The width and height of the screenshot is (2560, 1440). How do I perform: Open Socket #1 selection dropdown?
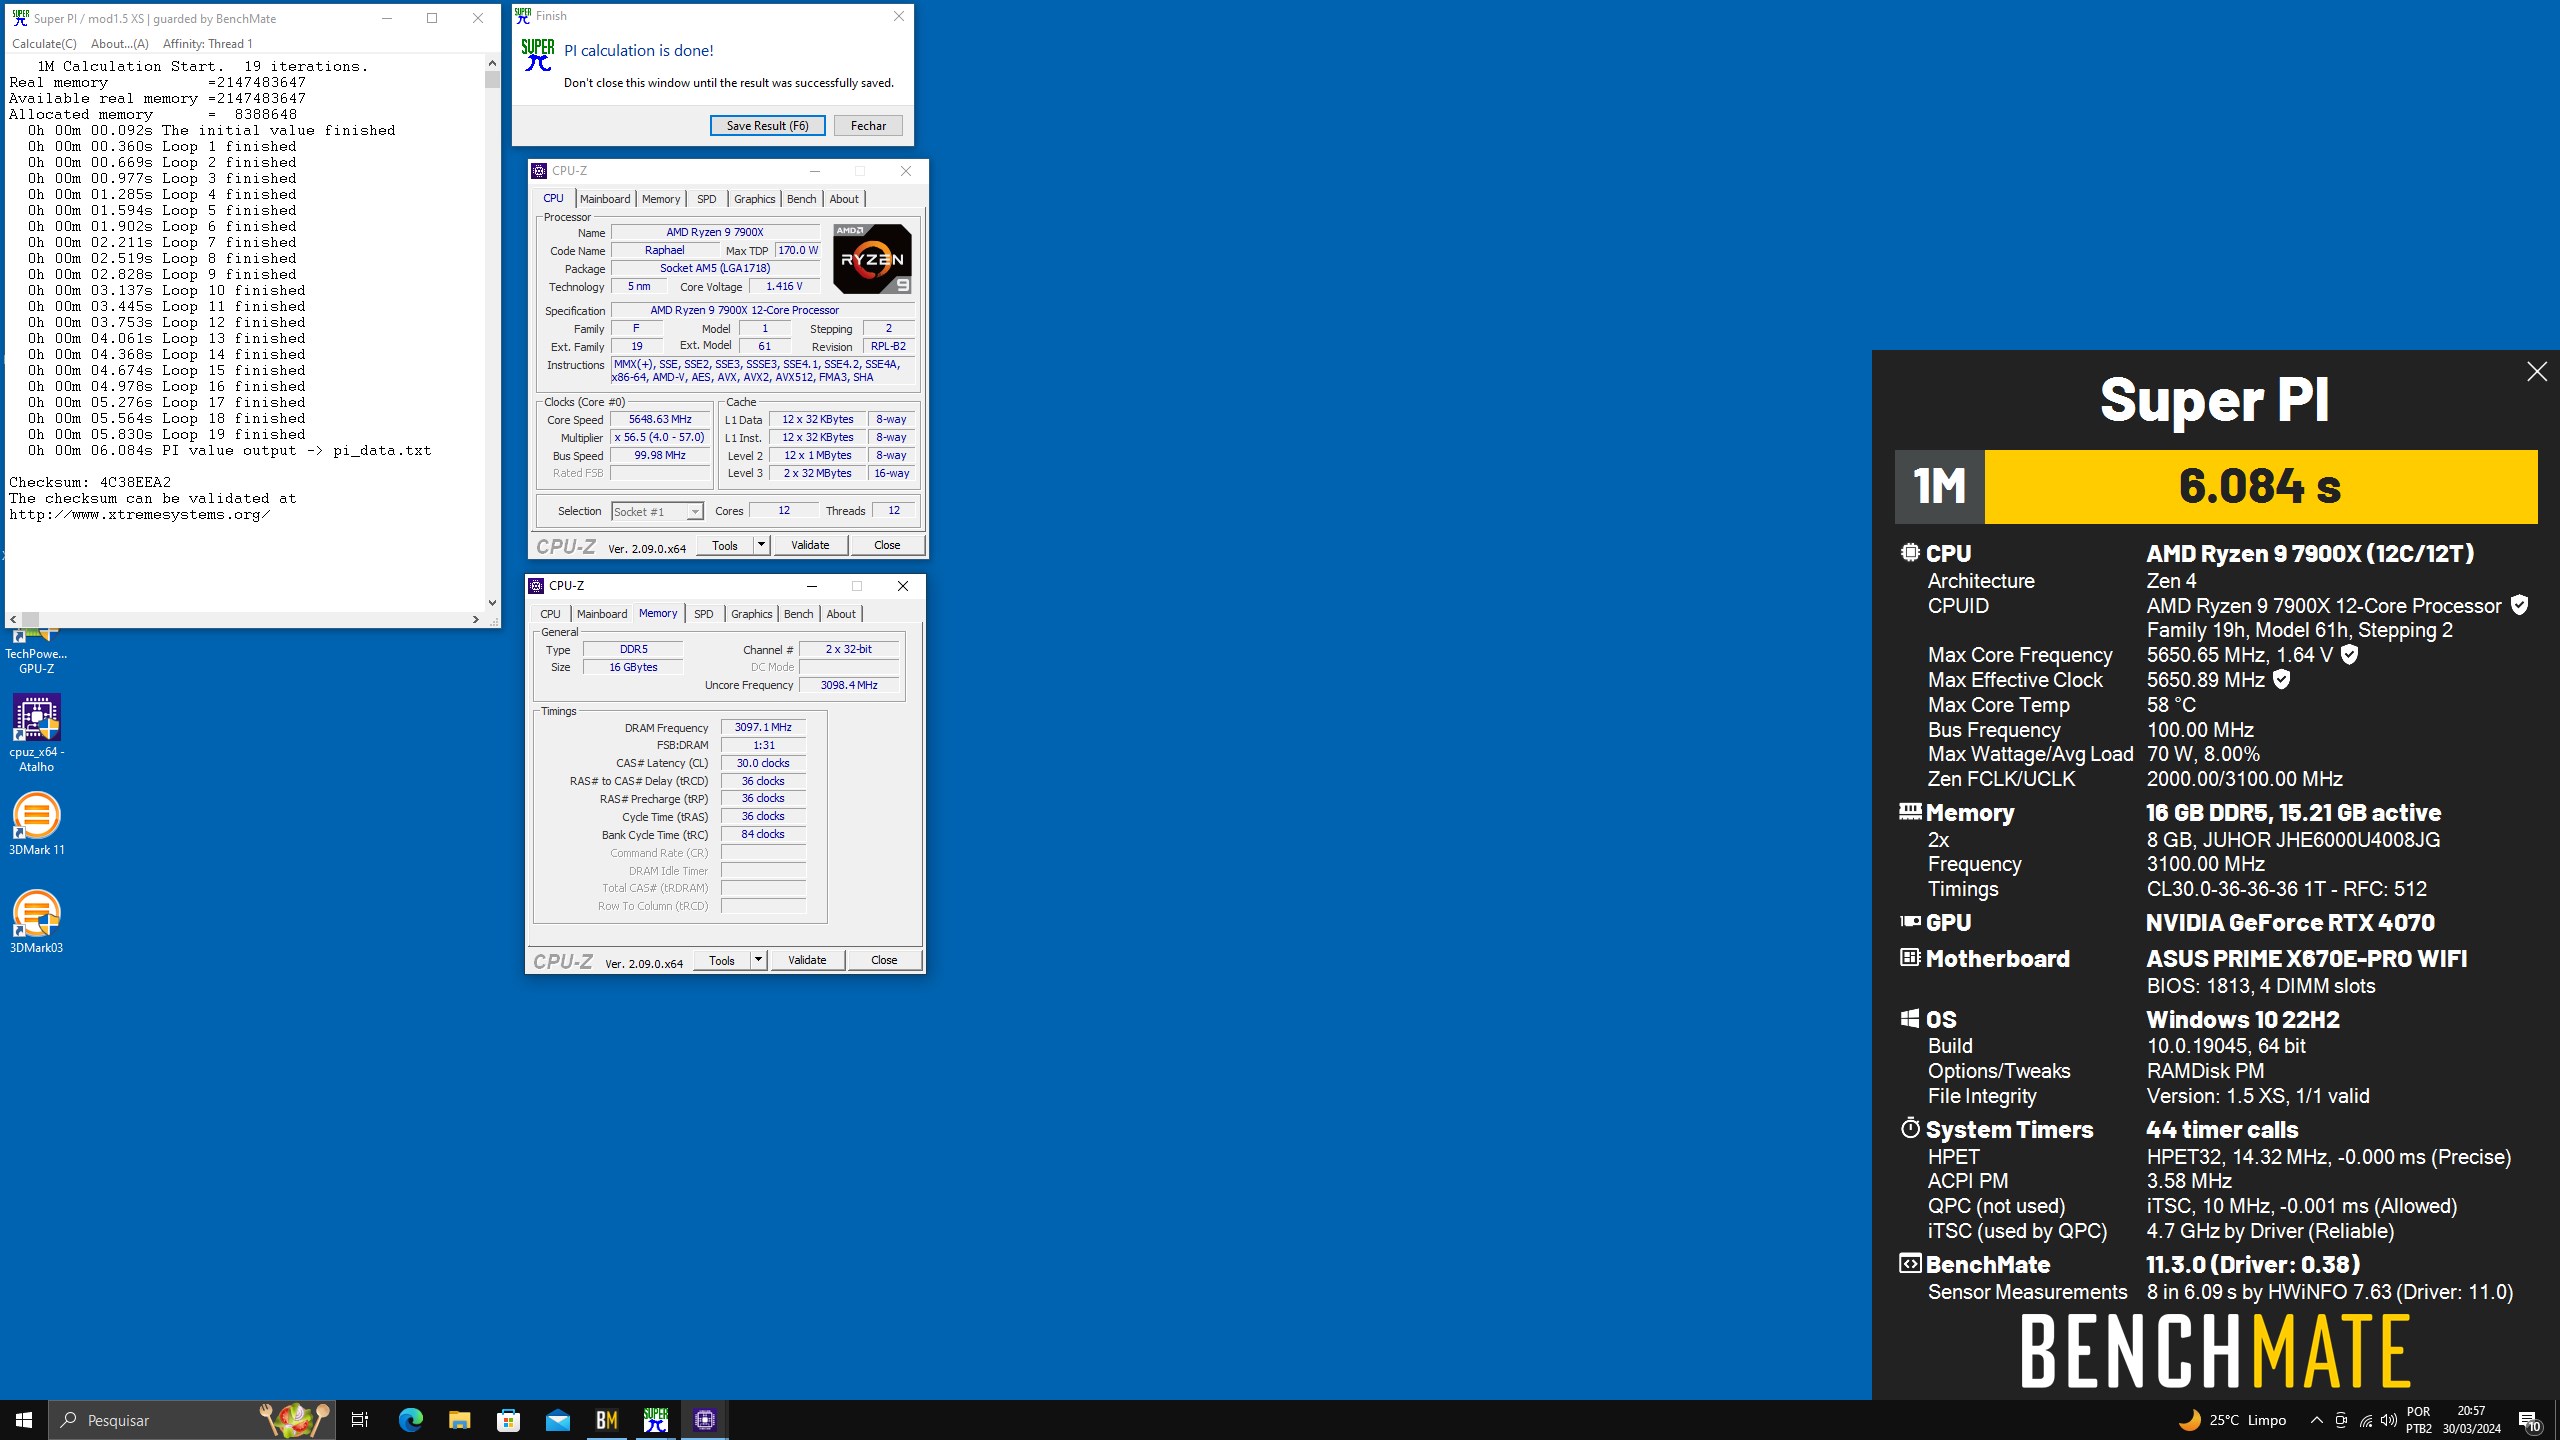(657, 512)
